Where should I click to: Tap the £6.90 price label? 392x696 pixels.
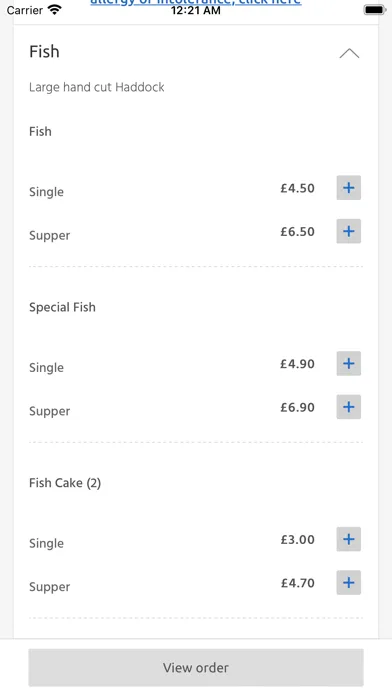pyautogui.click(x=297, y=407)
